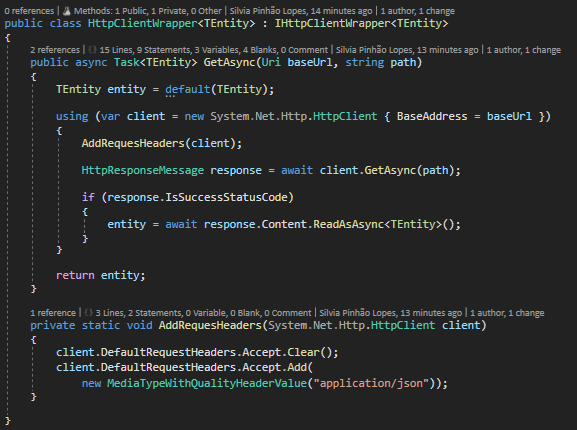Viewport: 577px width, 430px height.
Task: Click the 'private' keyword
Action: pyautogui.click(x=53, y=326)
